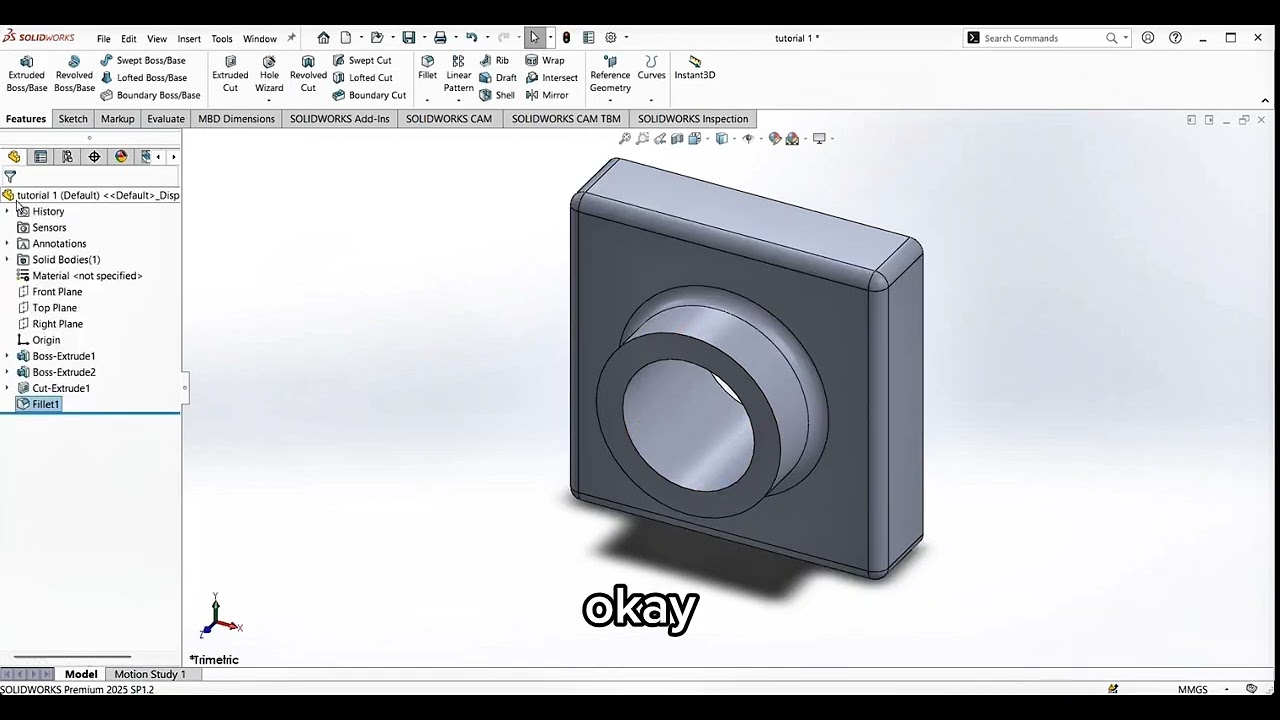Viewport: 1280px width, 720px height.
Task: Click the Rib feature tool
Action: coord(494,60)
